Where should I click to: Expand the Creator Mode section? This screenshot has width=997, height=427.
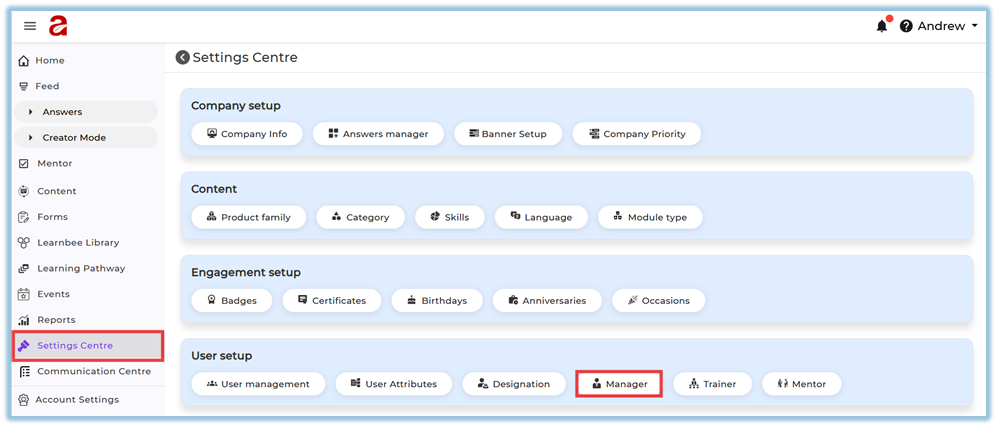(x=73, y=138)
